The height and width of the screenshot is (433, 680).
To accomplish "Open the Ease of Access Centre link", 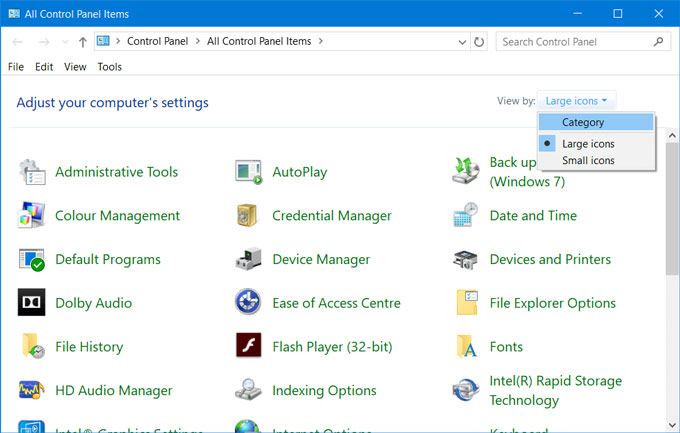I will 336,303.
